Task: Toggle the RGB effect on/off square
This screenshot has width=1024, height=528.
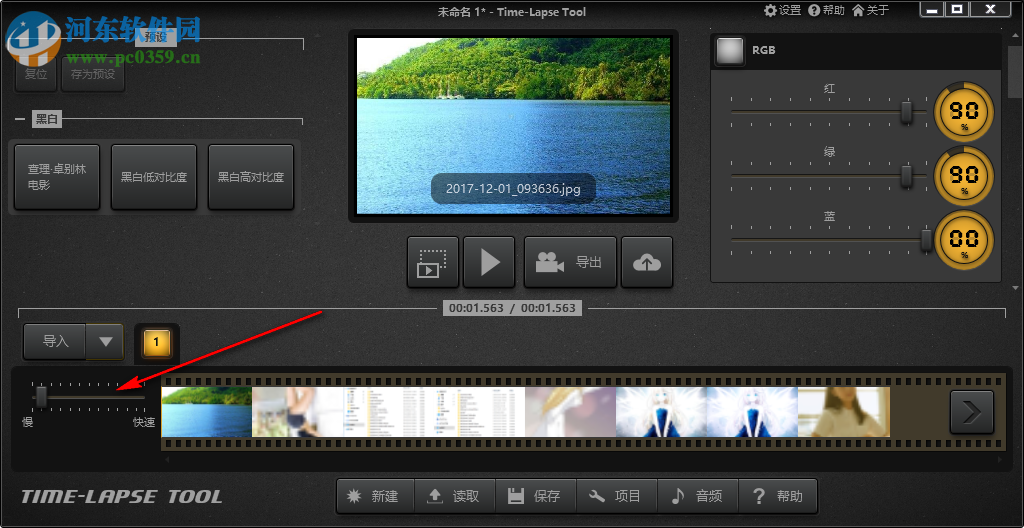Action: [x=729, y=51]
